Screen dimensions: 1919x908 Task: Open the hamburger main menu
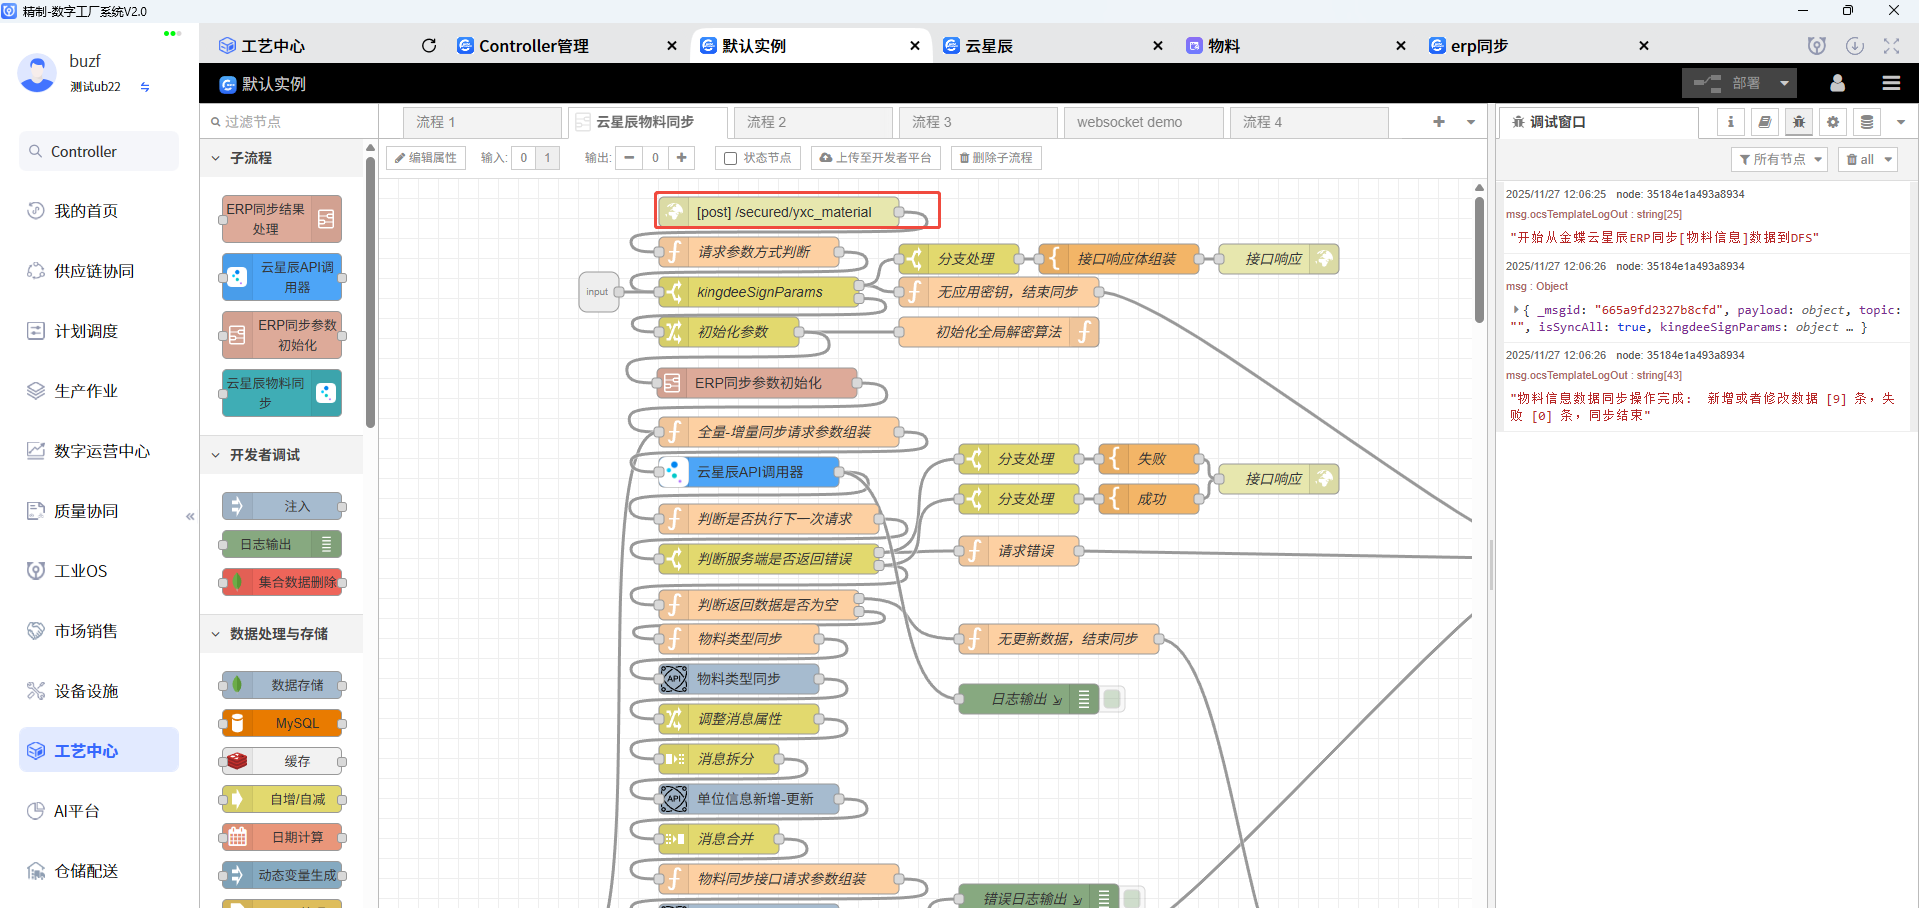(x=1890, y=83)
